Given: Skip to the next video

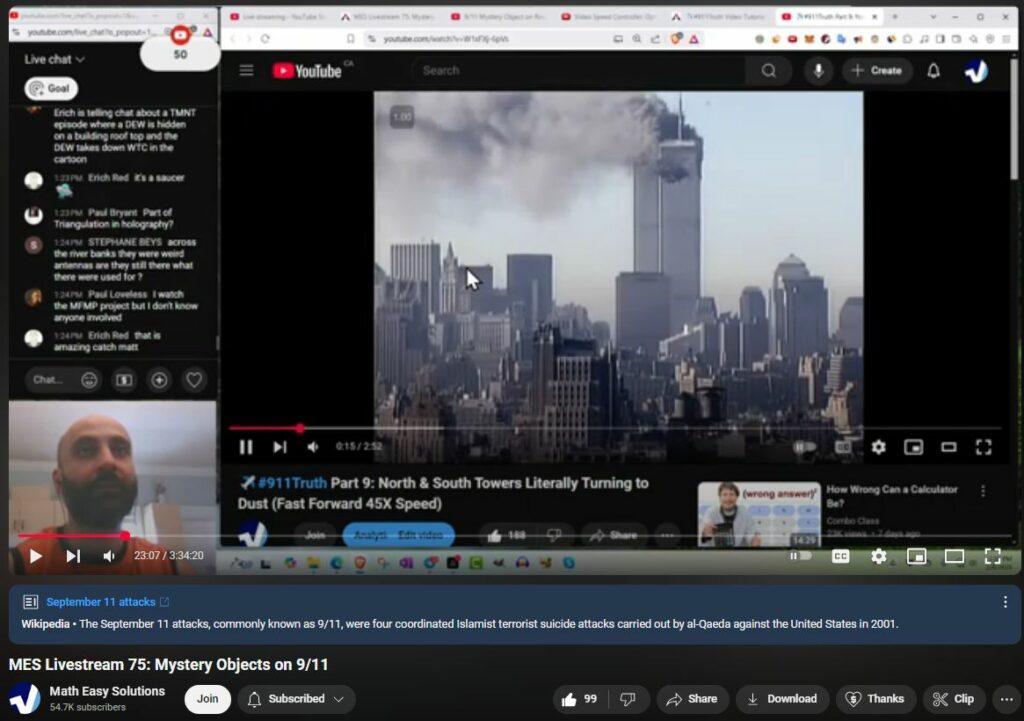Looking at the screenshot, I should click(73, 556).
